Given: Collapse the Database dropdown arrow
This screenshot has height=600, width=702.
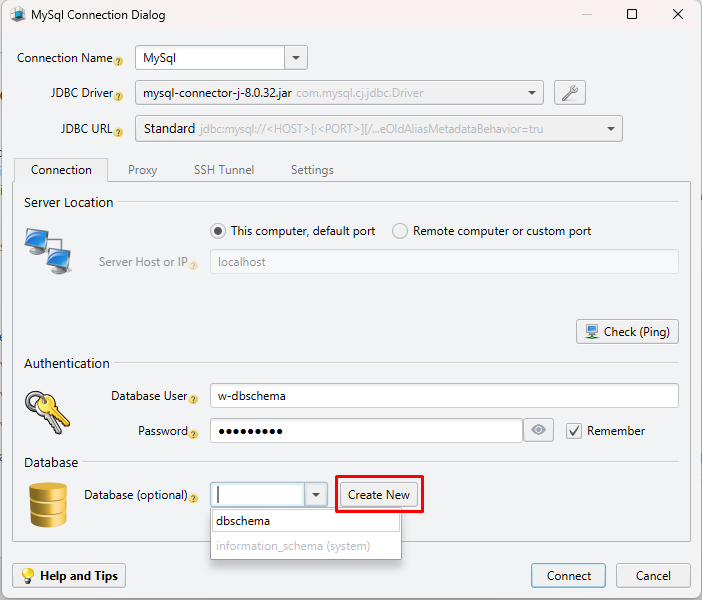Looking at the screenshot, I should click(316, 495).
